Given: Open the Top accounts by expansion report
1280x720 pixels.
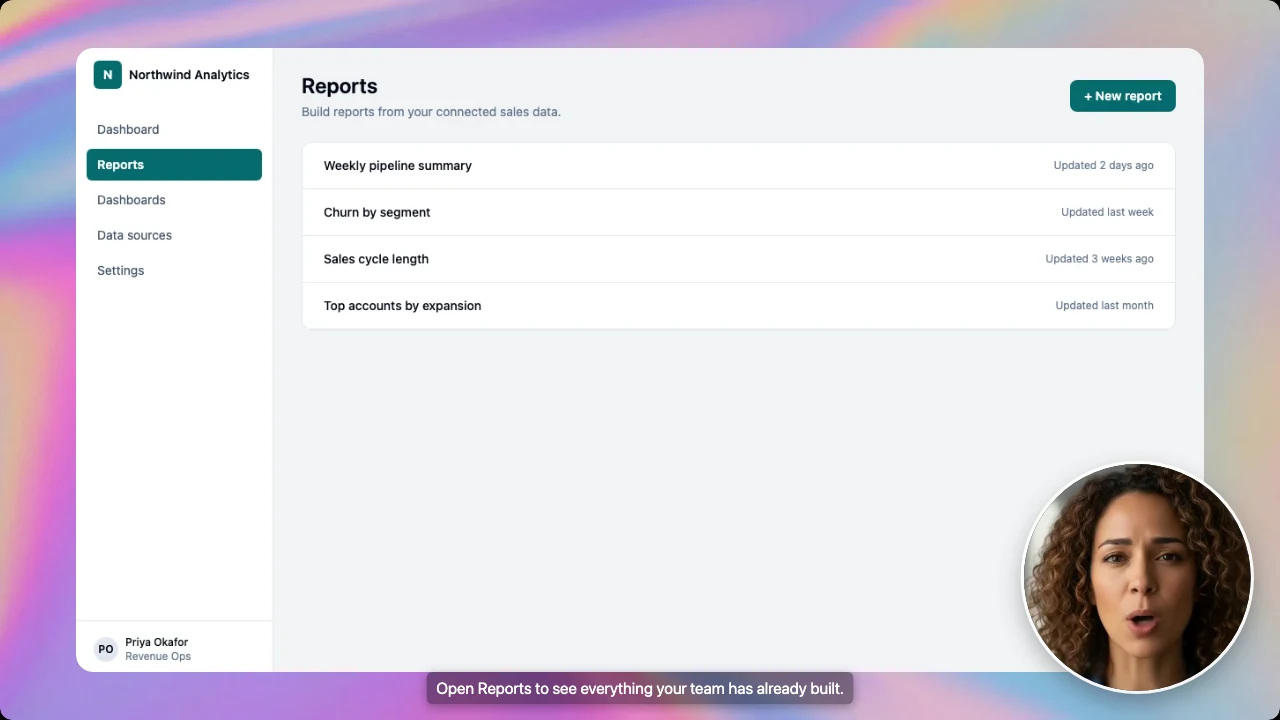Looking at the screenshot, I should click(738, 305).
